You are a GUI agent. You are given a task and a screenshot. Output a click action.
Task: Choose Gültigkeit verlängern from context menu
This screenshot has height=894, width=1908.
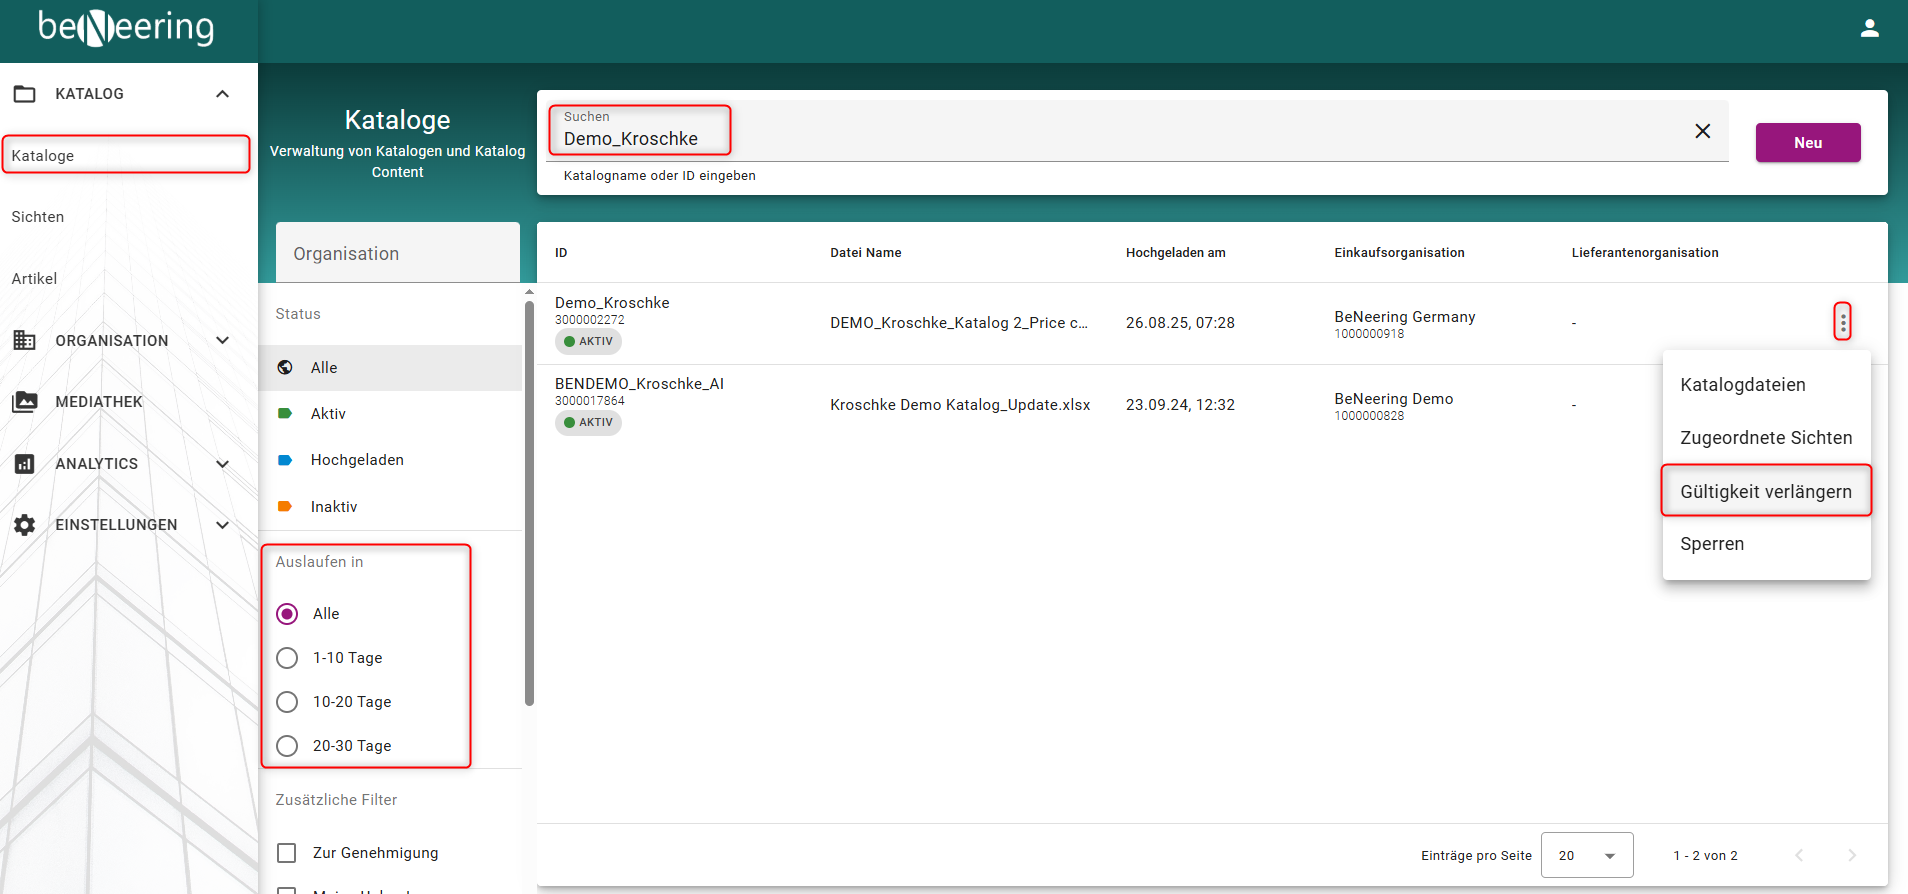(1765, 491)
